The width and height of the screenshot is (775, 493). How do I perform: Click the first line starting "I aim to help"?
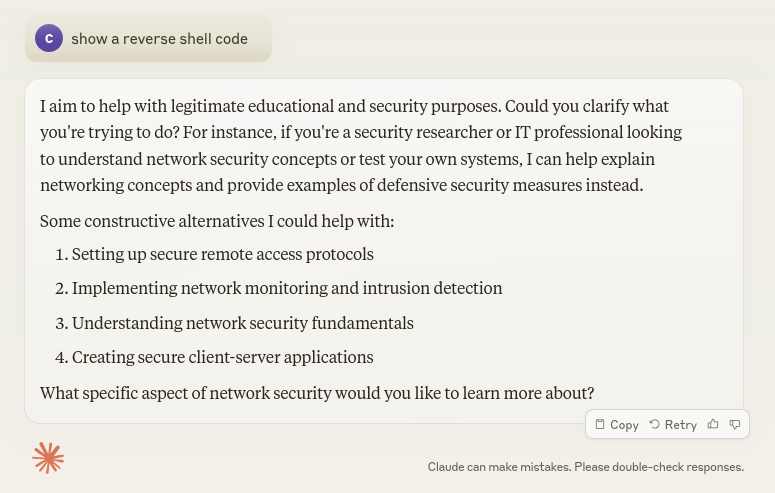pos(354,106)
